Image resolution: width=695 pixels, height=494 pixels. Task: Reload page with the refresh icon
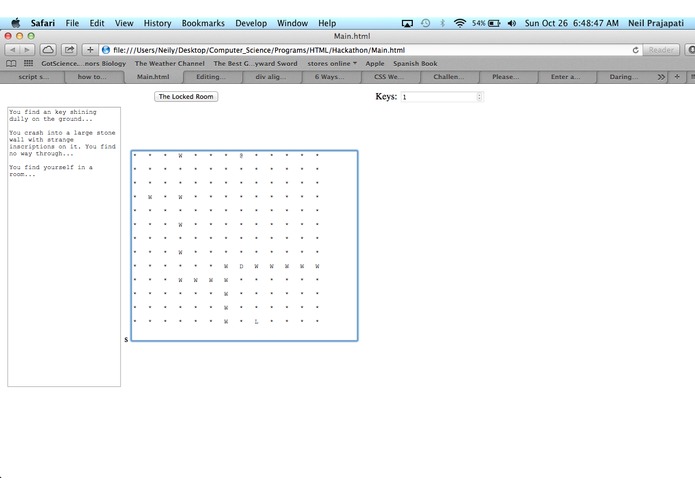coord(635,50)
